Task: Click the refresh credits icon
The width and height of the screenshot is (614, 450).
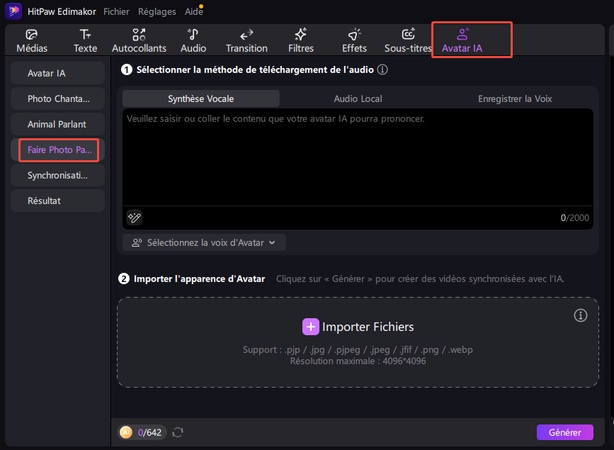Action: (179, 432)
